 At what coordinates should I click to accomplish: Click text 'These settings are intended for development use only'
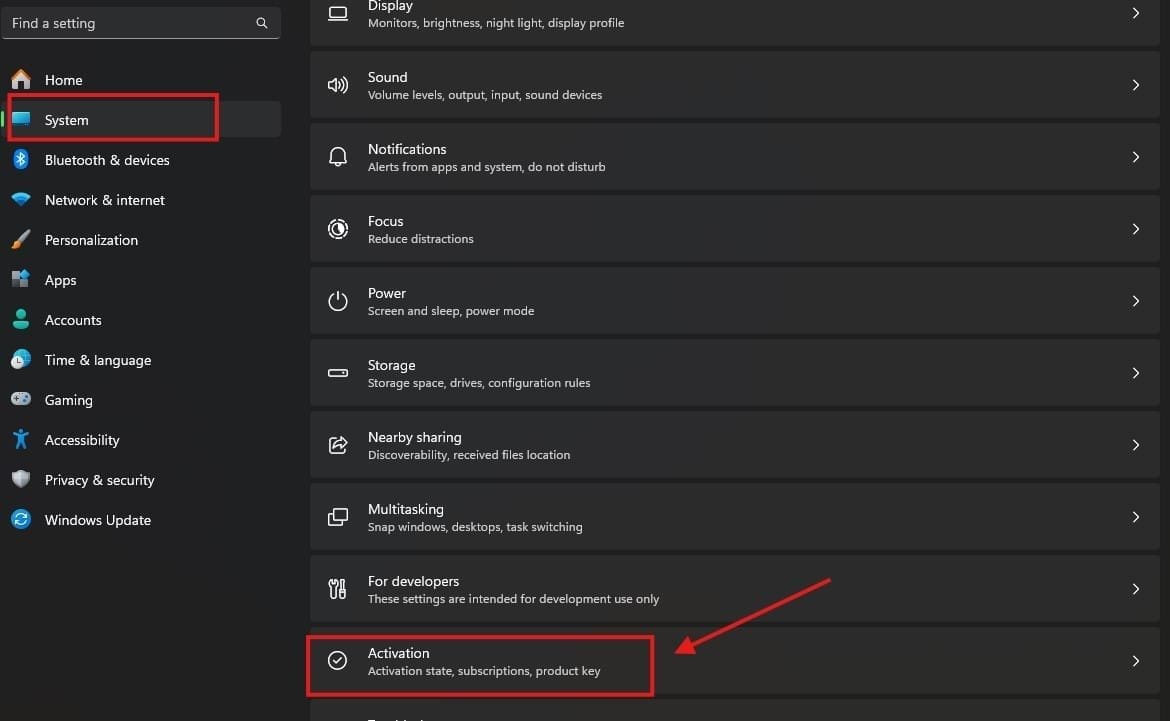[513, 599]
